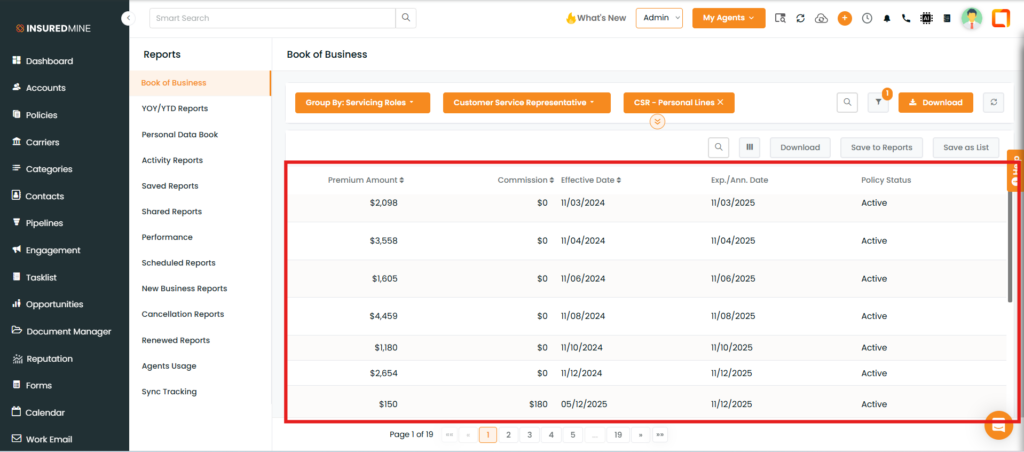Sort by Effective Date column
Viewport: 1024px width, 452px height.
pos(590,180)
